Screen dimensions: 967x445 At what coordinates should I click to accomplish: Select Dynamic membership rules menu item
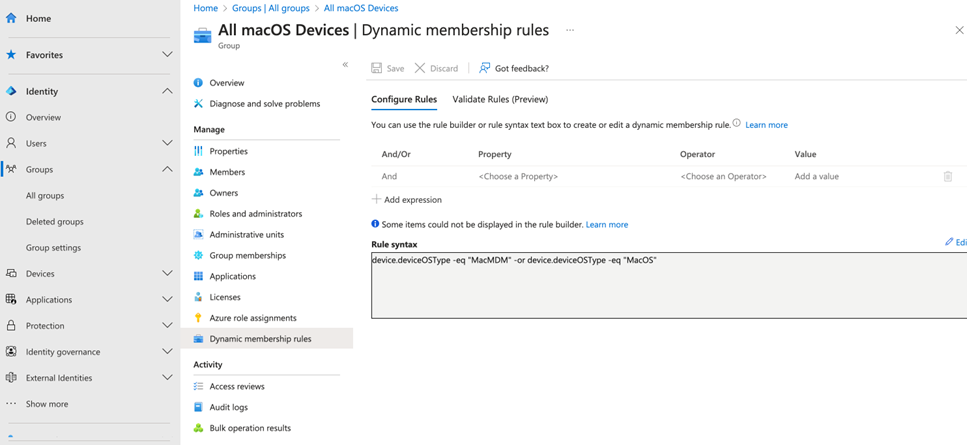coord(267,339)
